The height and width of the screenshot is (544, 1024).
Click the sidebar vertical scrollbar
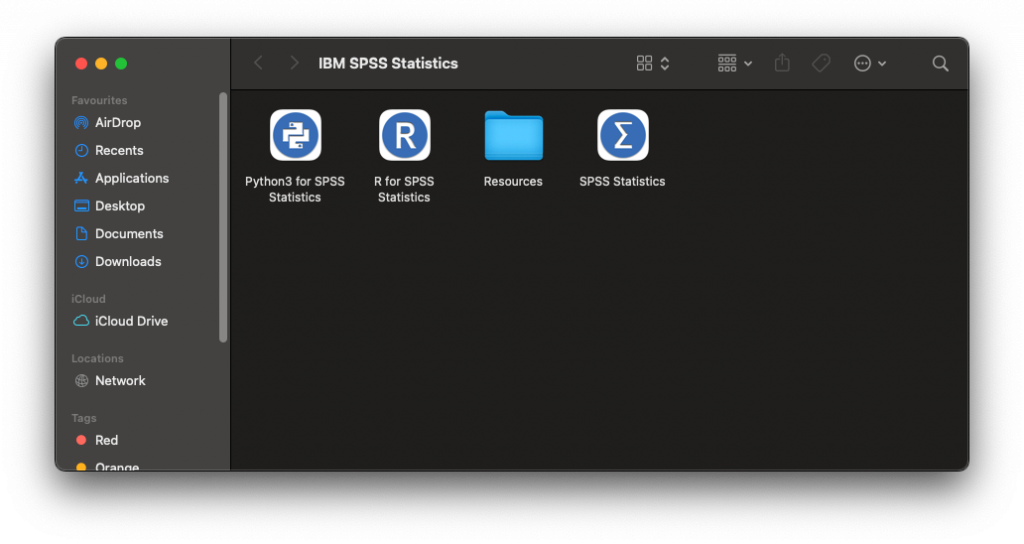[223, 217]
